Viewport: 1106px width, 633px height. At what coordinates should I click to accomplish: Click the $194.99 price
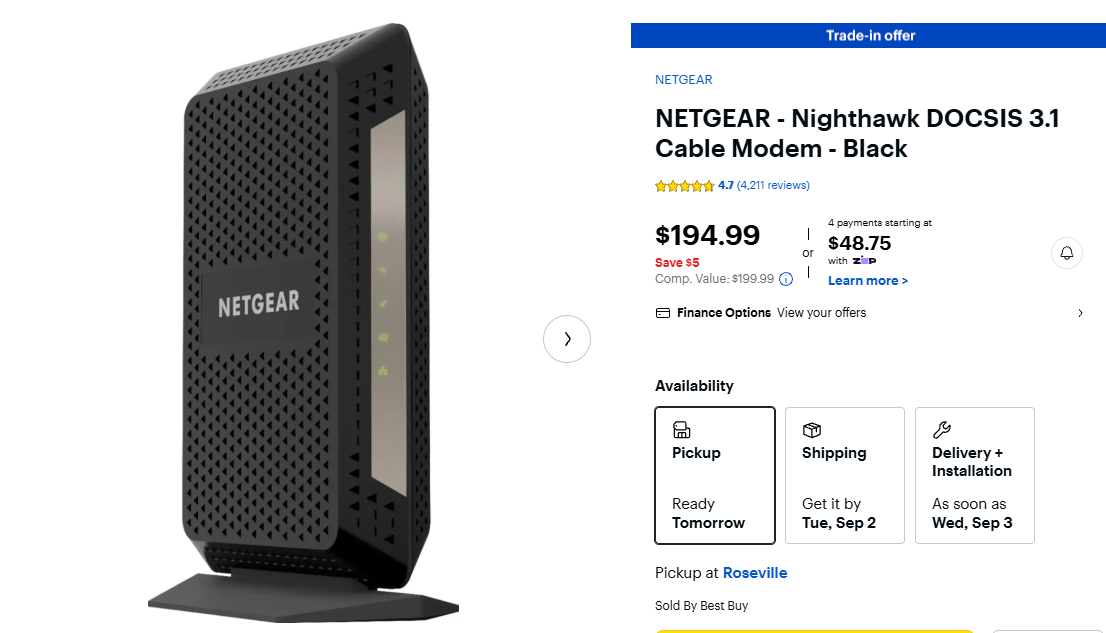[x=707, y=235]
